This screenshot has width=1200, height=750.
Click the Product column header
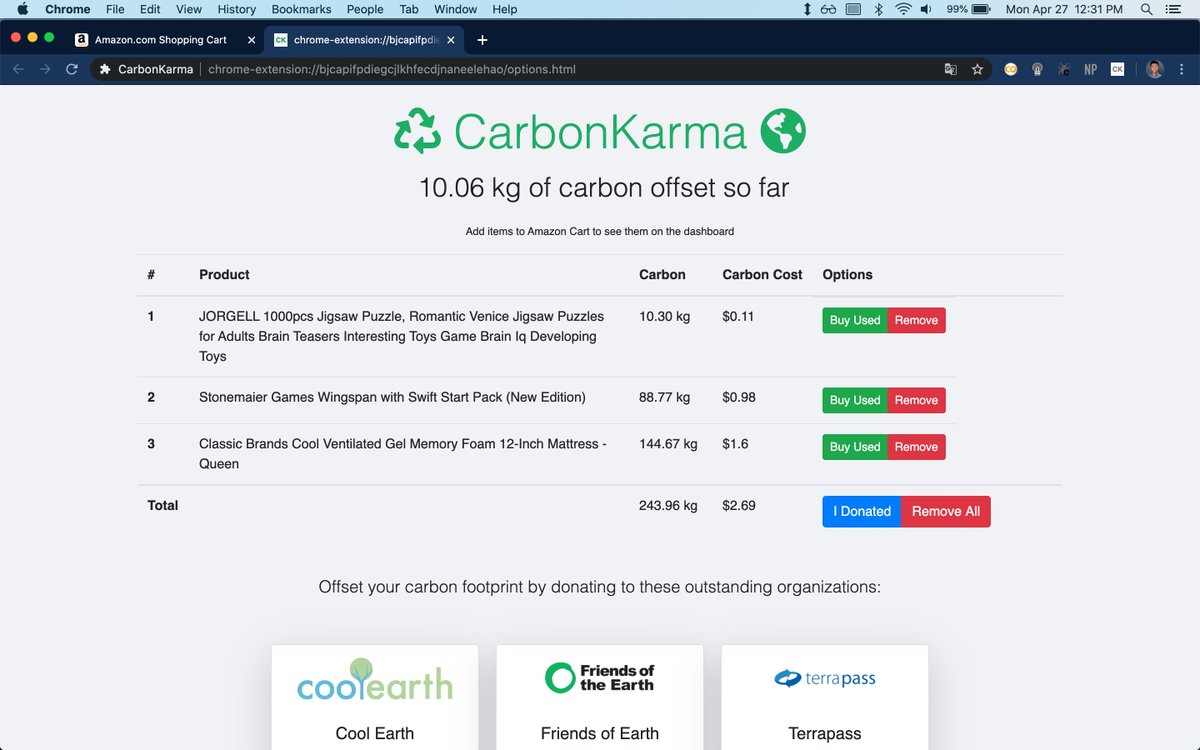(224, 274)
